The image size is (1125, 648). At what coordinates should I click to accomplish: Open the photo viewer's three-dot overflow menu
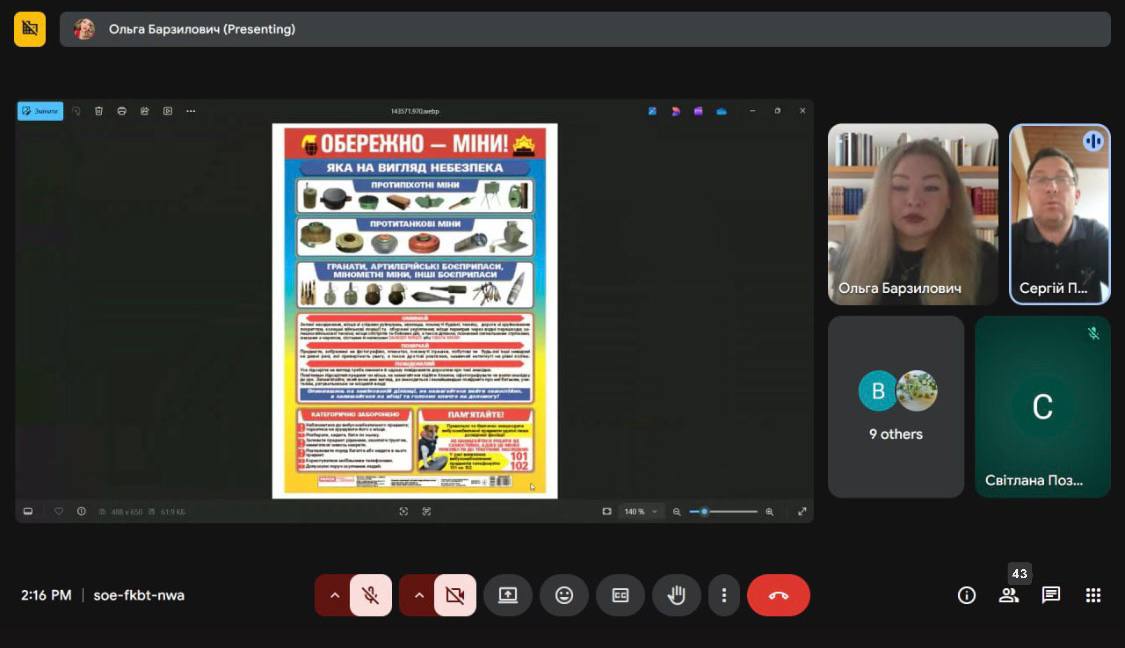pos(191,111)
